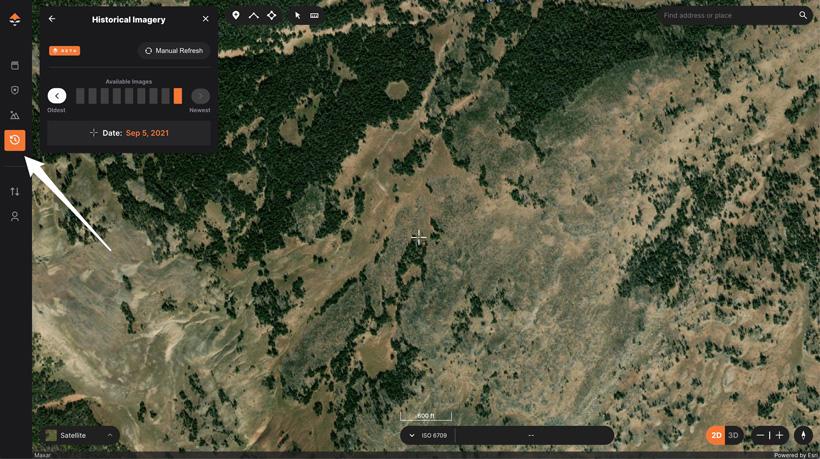
Task: Reset north with the compass button
Action: (803, 435)
